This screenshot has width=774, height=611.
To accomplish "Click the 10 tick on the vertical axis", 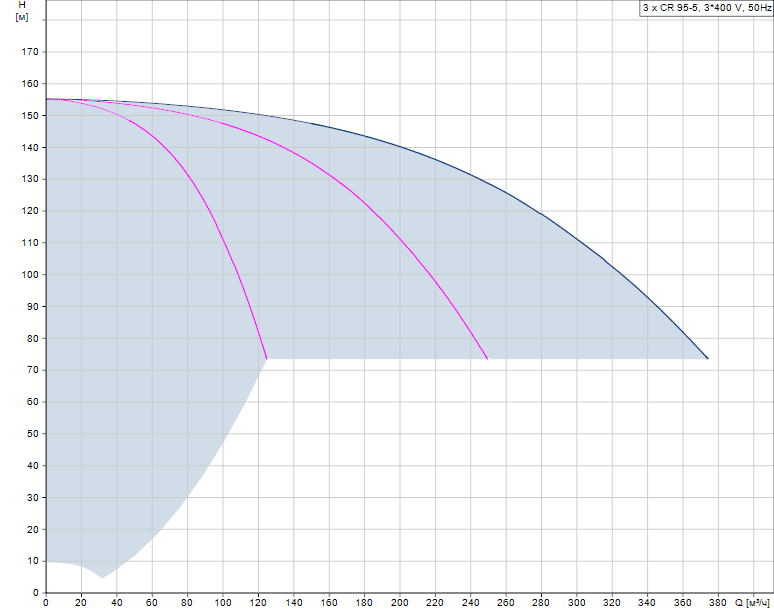I will [33, 561].
